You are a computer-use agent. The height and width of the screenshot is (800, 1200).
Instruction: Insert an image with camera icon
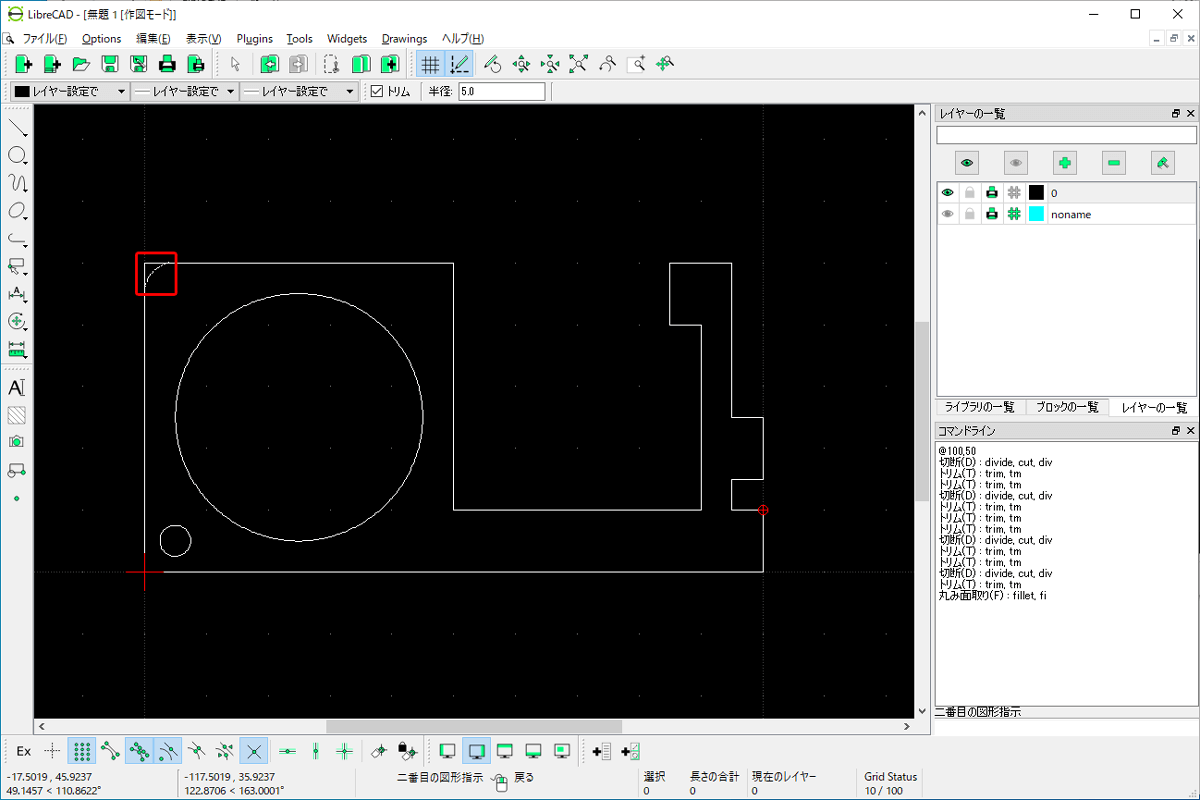tap(17, 442)
